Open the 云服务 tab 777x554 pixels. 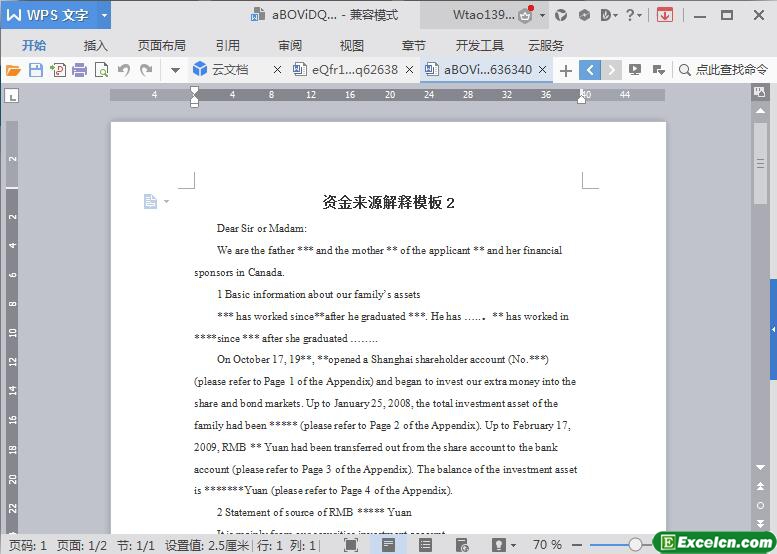click(x=546, y=46)
